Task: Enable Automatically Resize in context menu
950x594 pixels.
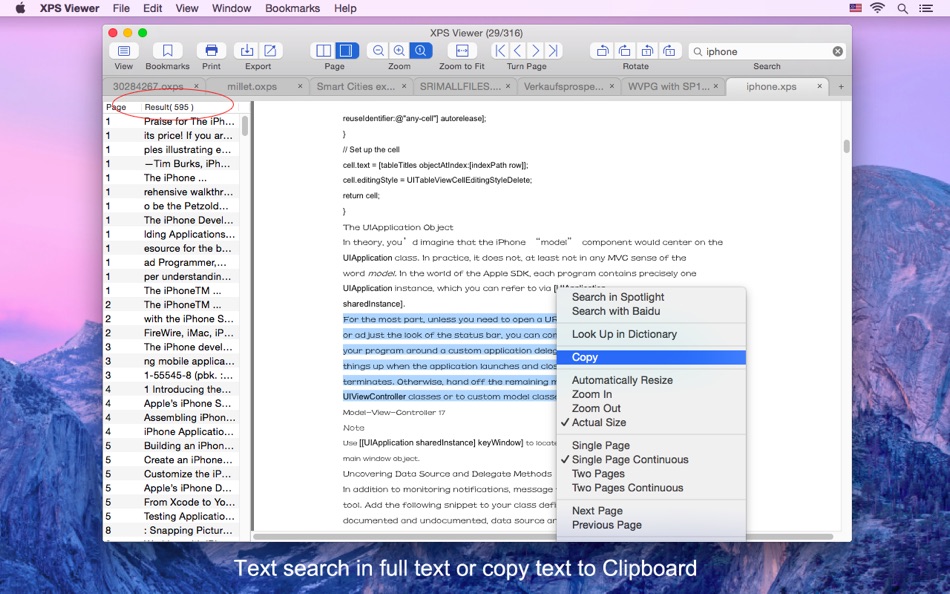Action: [x=651, y=380]
